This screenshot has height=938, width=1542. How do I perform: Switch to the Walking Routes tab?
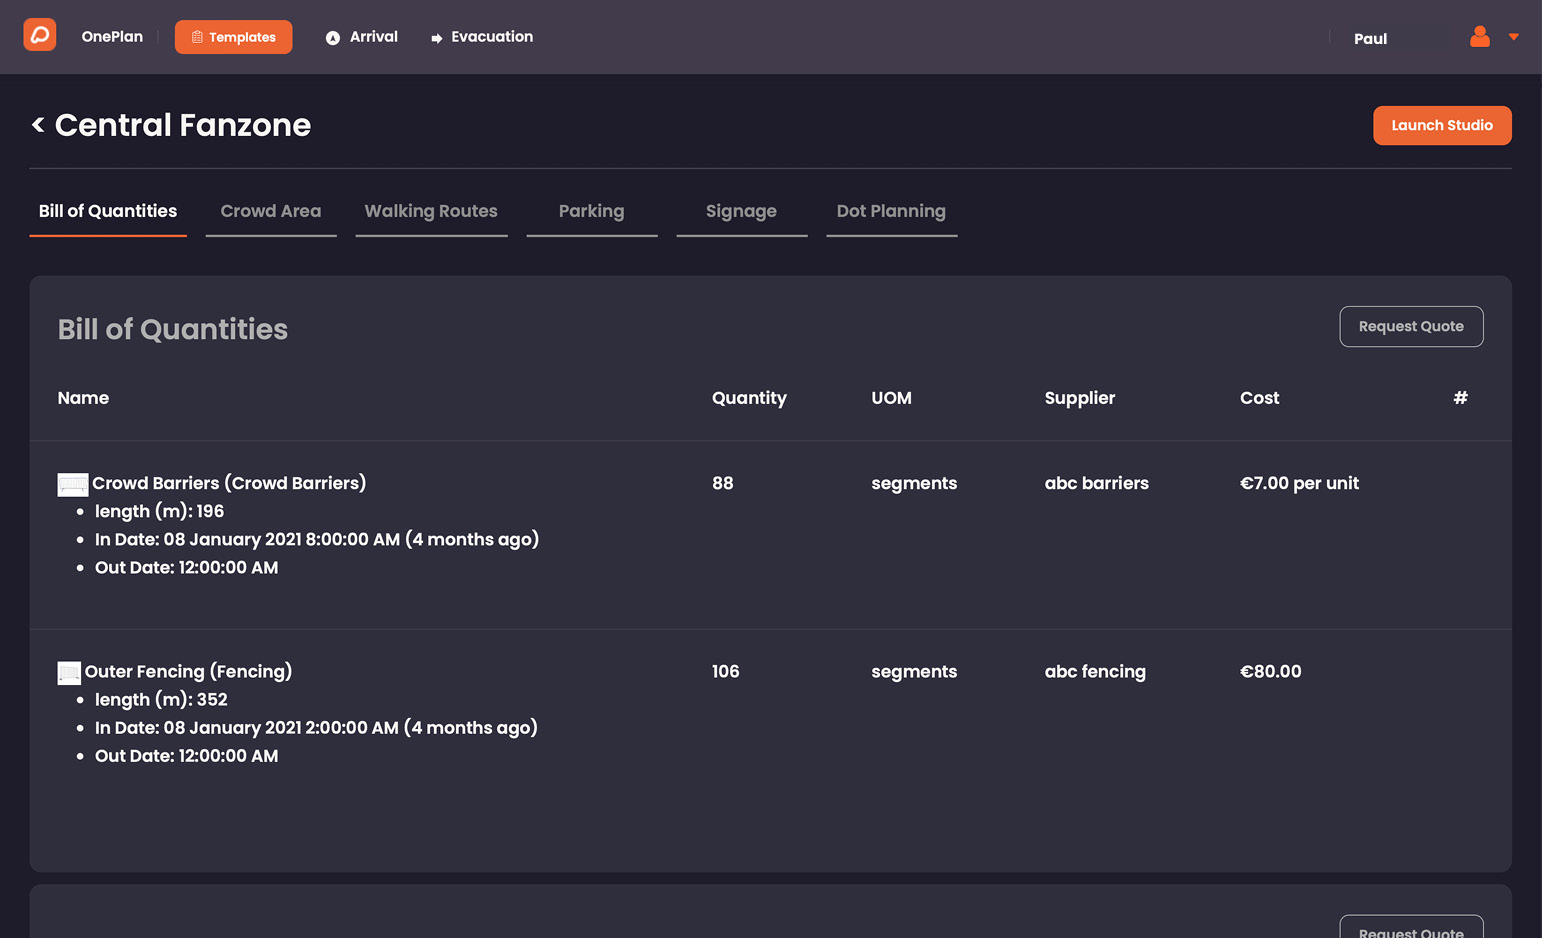tap(431, 212)
